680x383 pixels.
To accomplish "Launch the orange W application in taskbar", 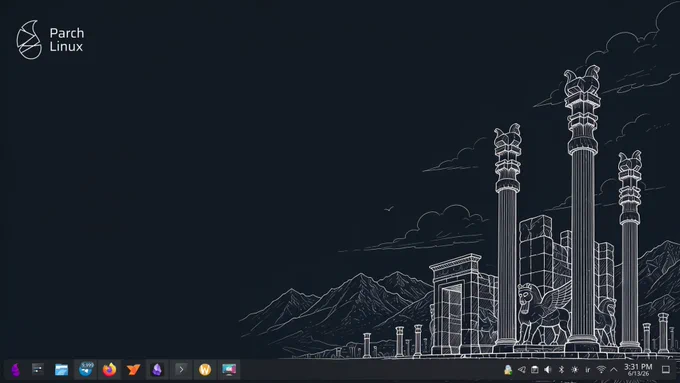I will click(205, 370).
